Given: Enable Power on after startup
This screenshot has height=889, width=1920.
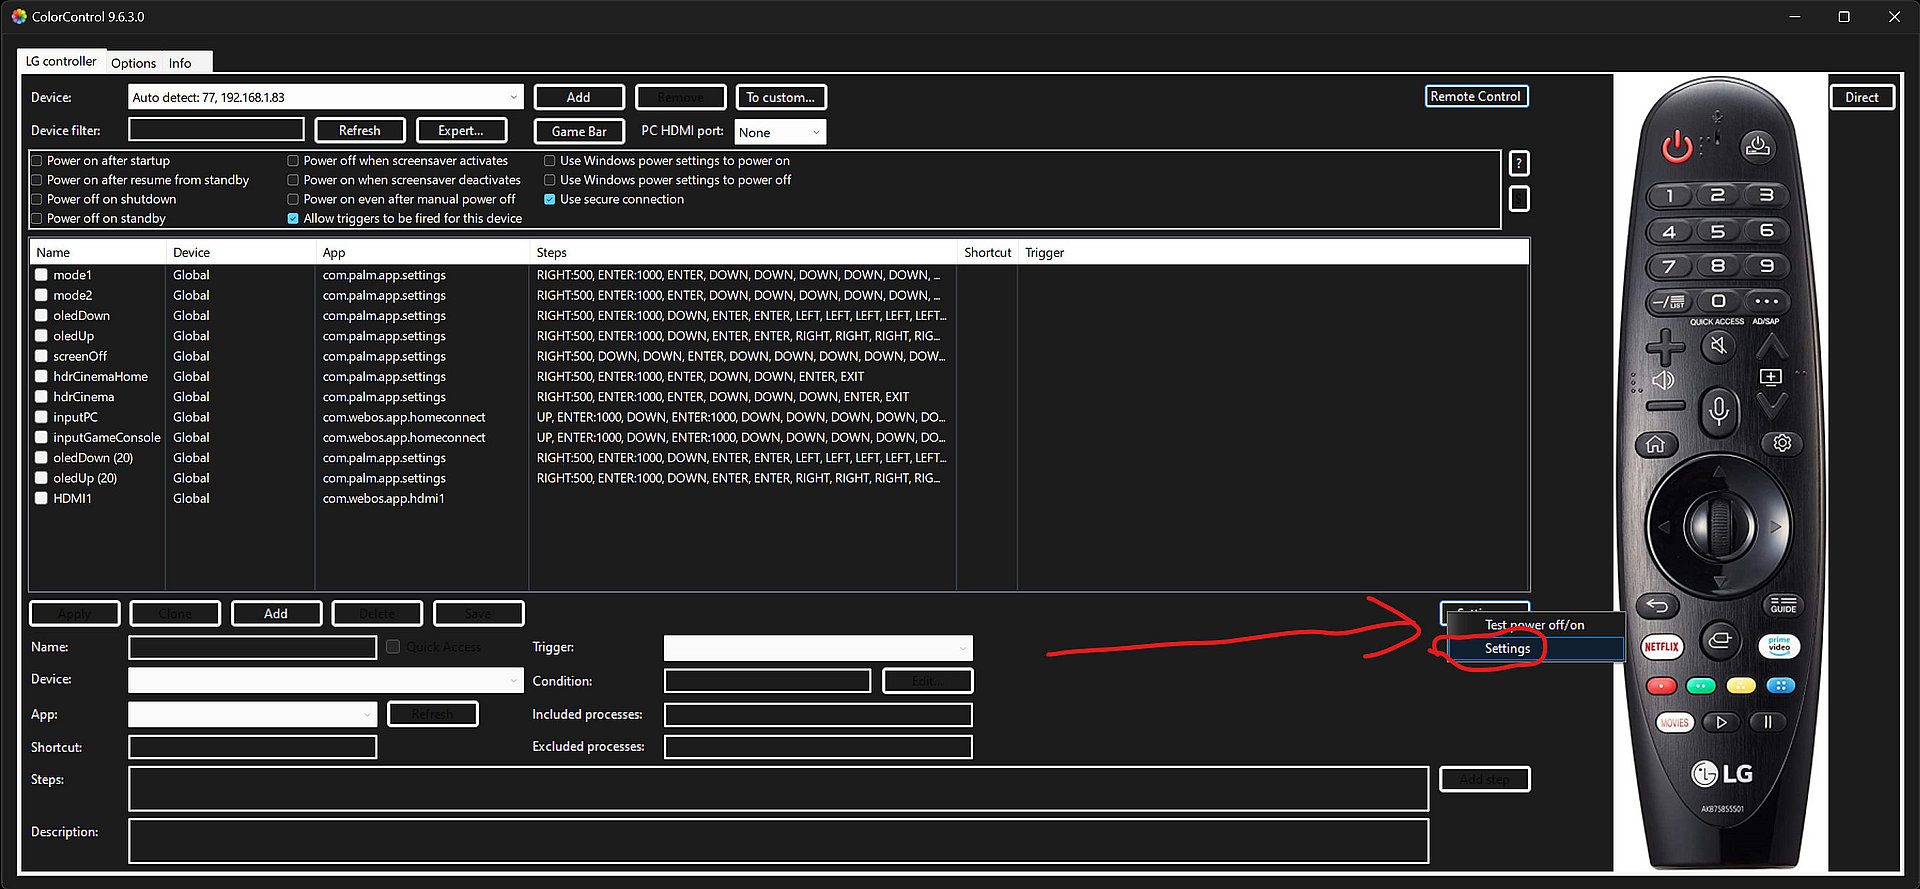Looking at the screenshot, I should tap(37, 161).
